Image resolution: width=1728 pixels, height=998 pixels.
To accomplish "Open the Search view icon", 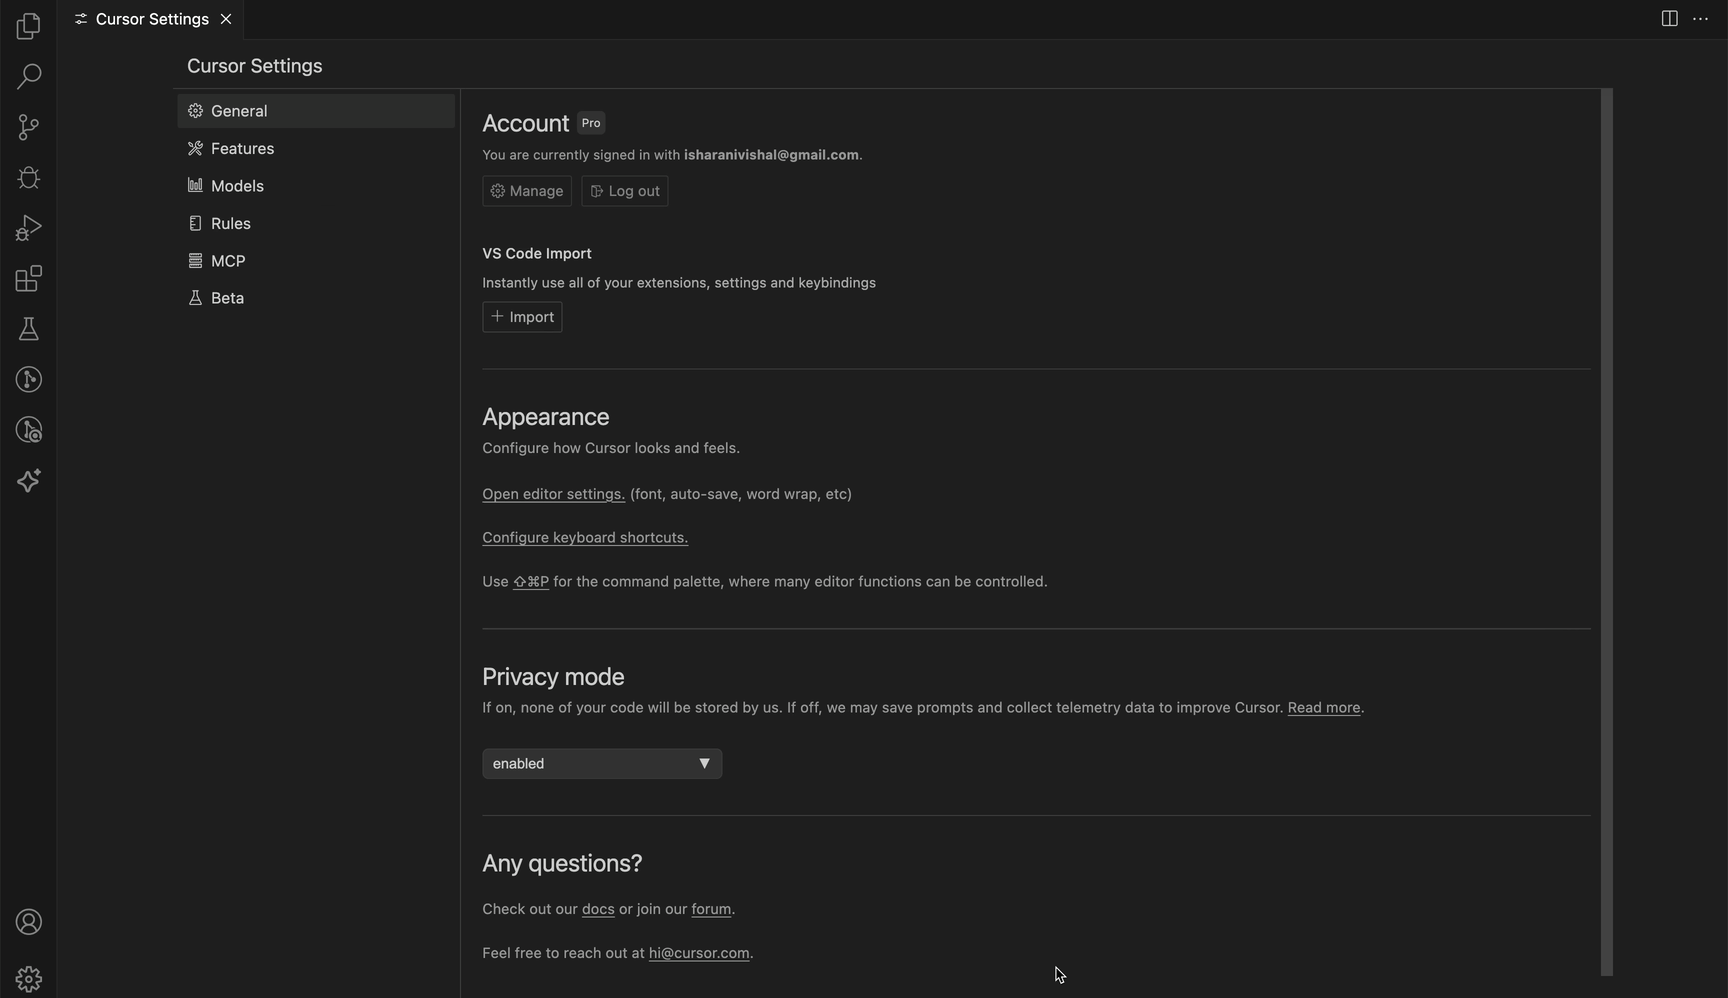I will (28, 76).
